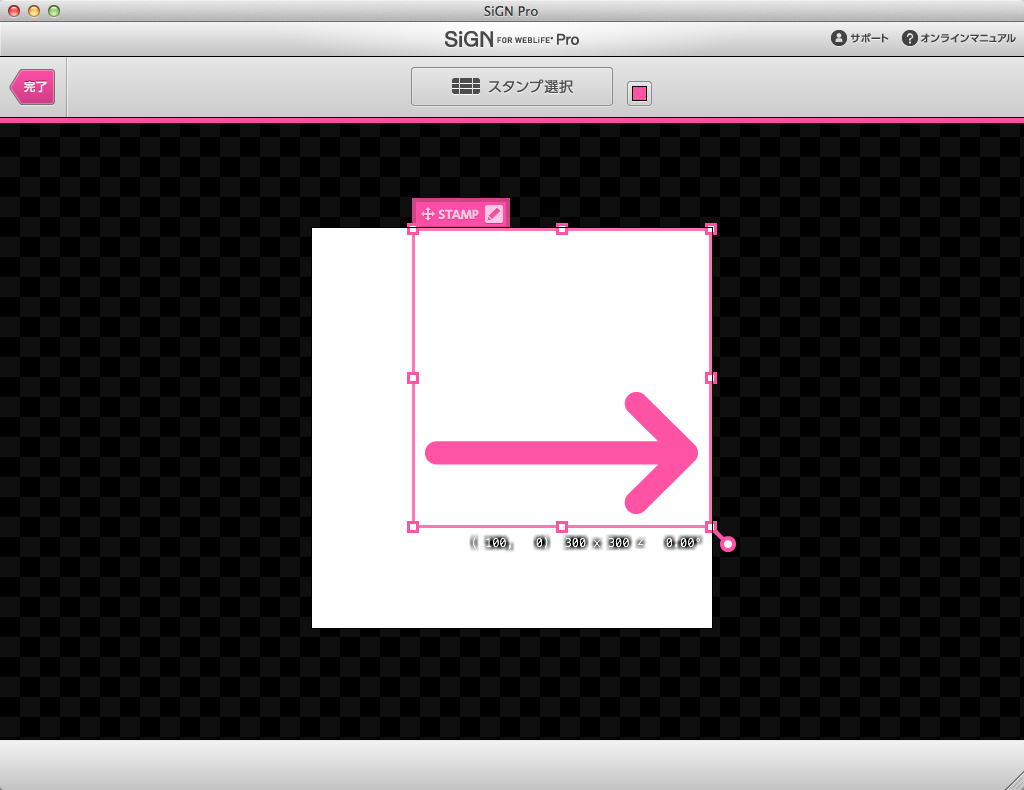Click the grid icon in スタンプ選択
This screenshot has width=1024, height=790.
[466, 86]
